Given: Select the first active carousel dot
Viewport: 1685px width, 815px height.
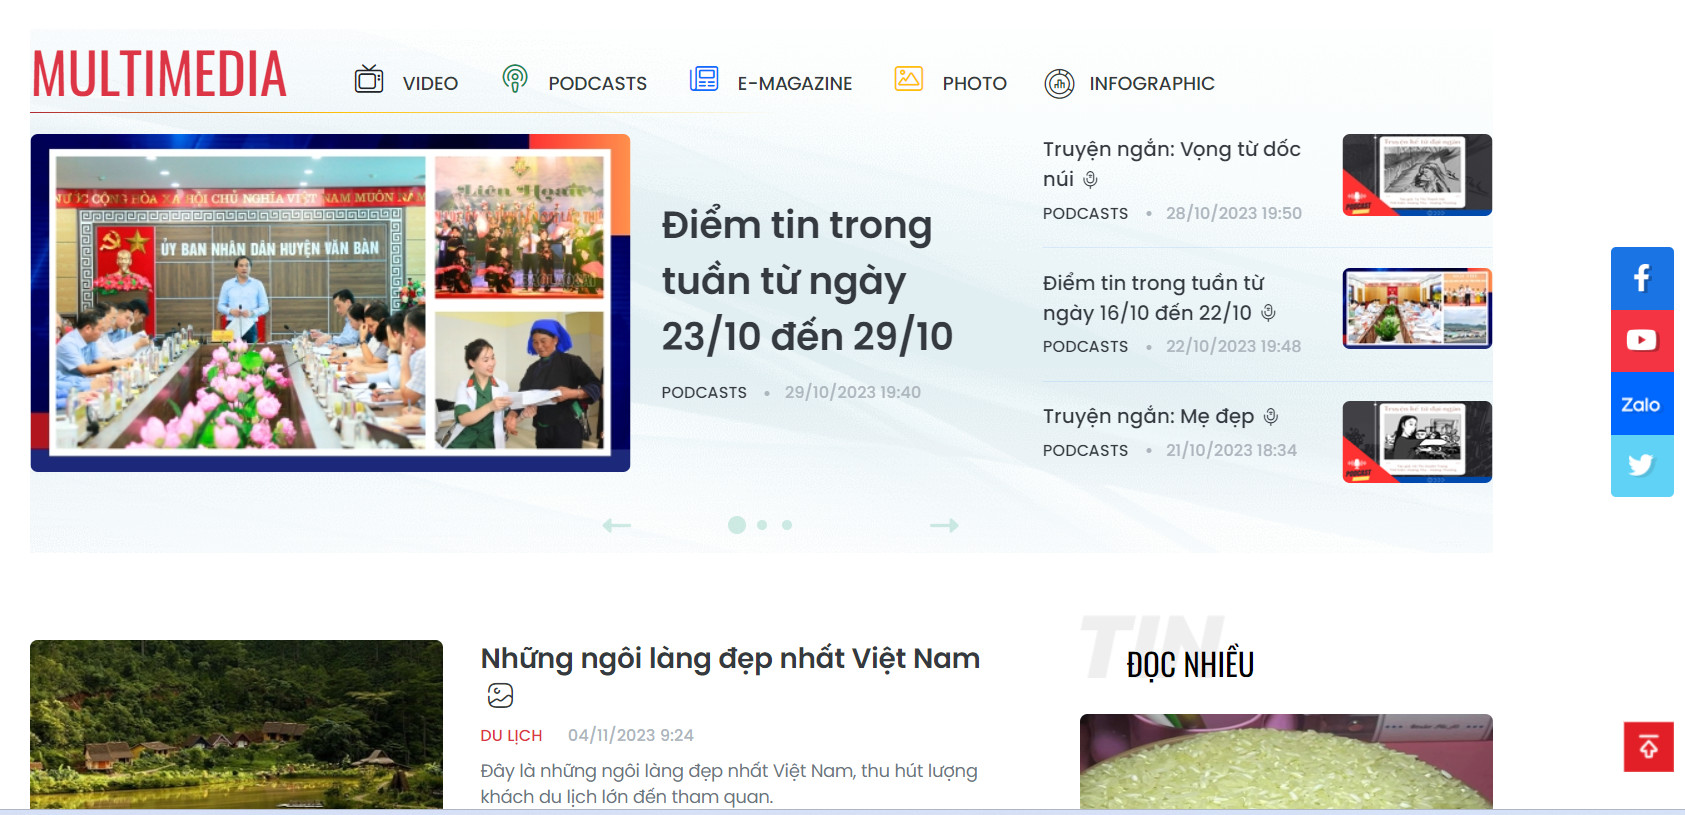Looking at the screenshot, I should 737,525.
